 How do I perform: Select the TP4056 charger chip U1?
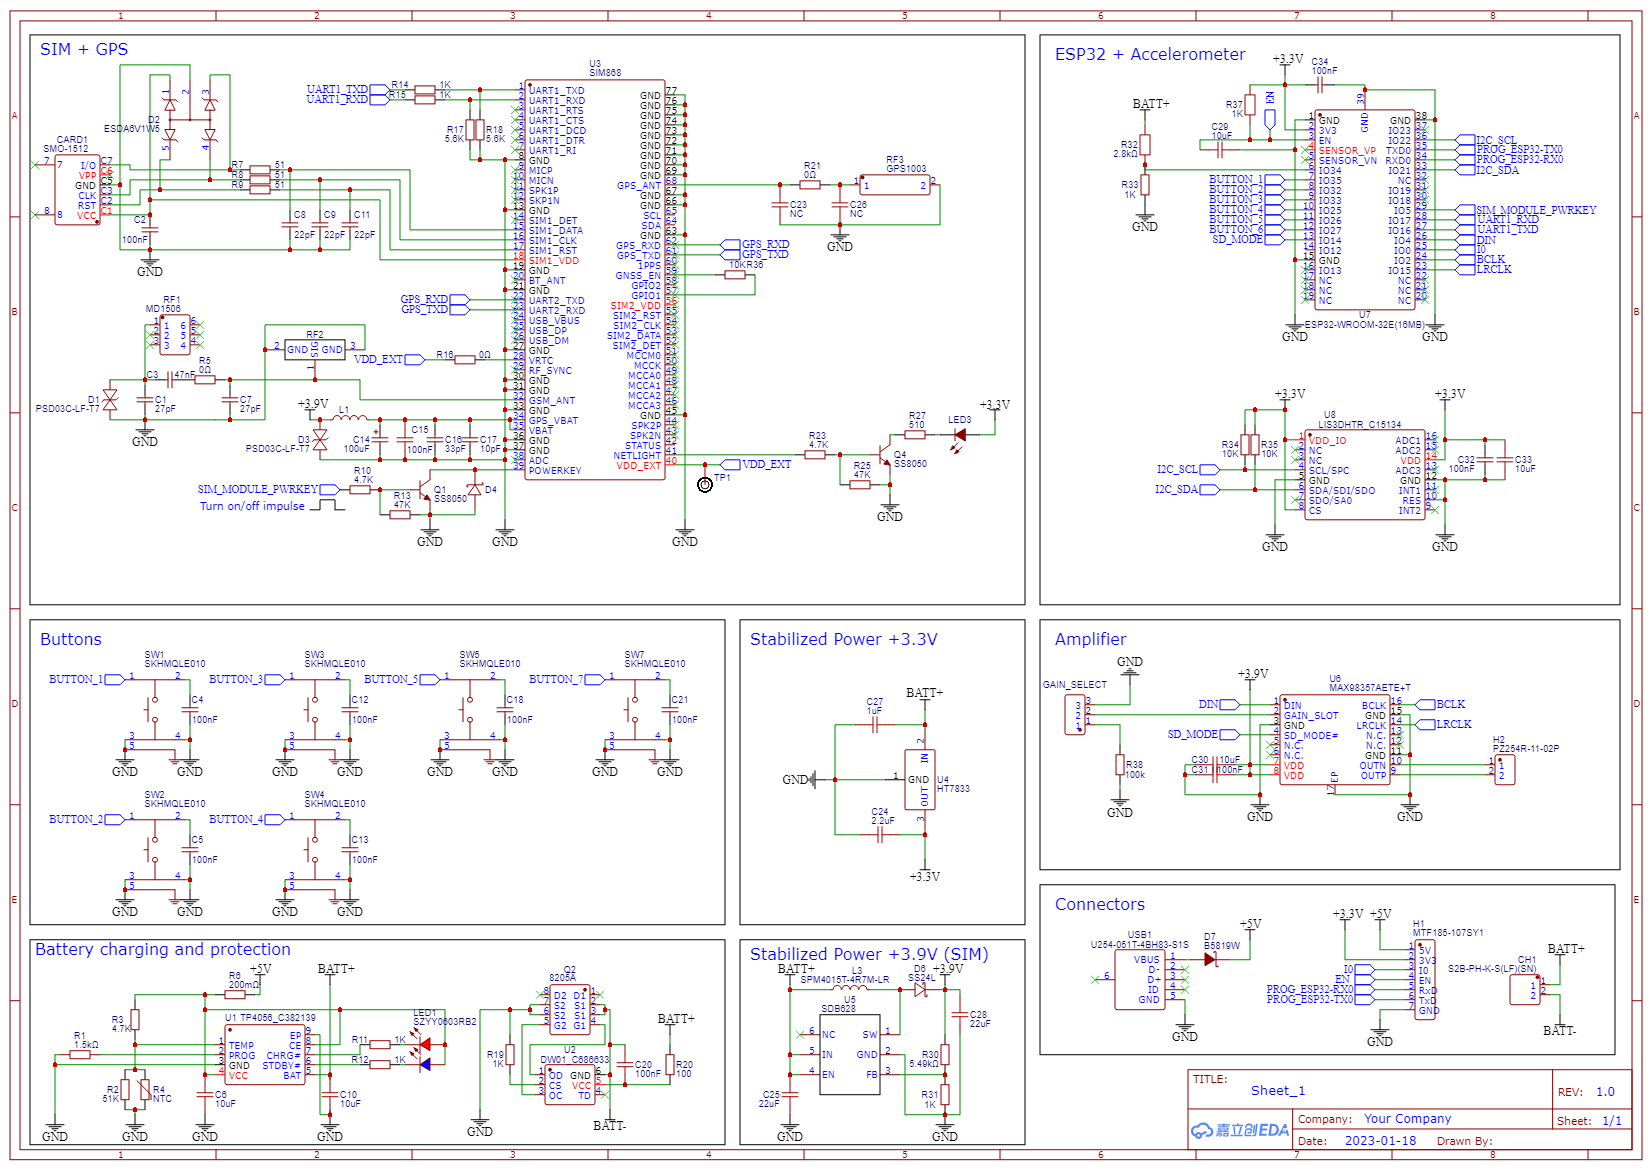(265, 1055)
